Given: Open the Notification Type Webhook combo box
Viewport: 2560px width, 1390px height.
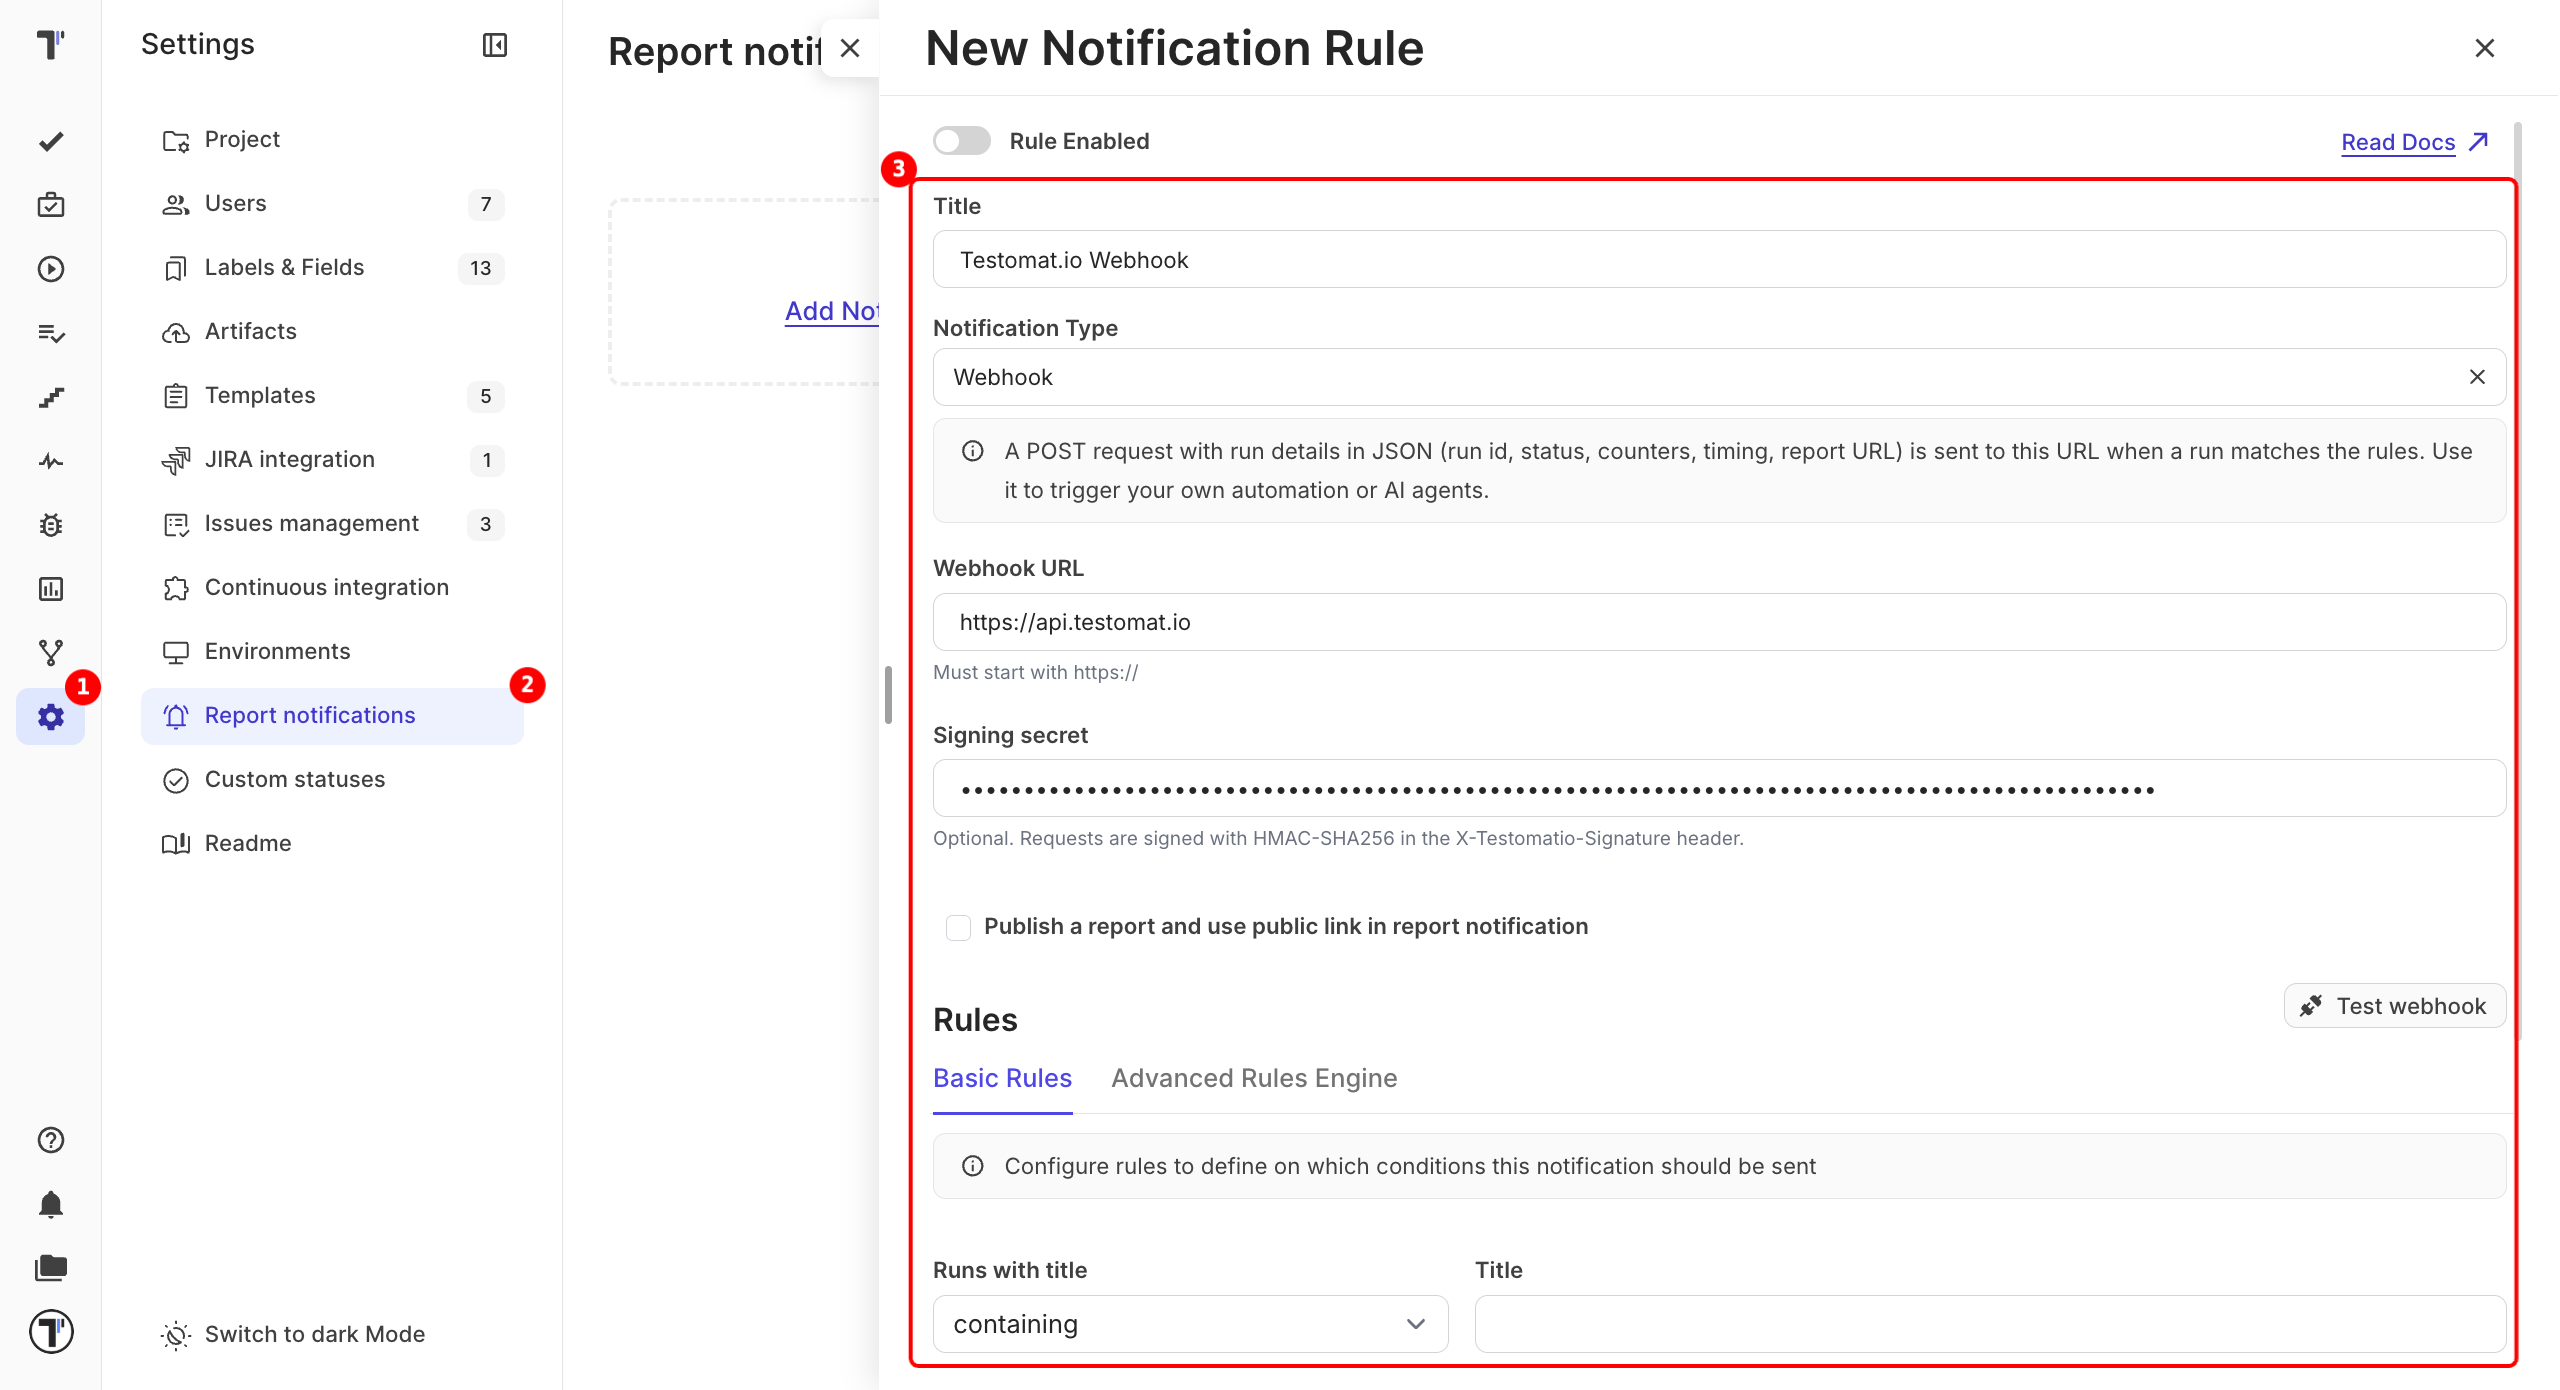Looking at the screenshot, I should [1719, 377].
